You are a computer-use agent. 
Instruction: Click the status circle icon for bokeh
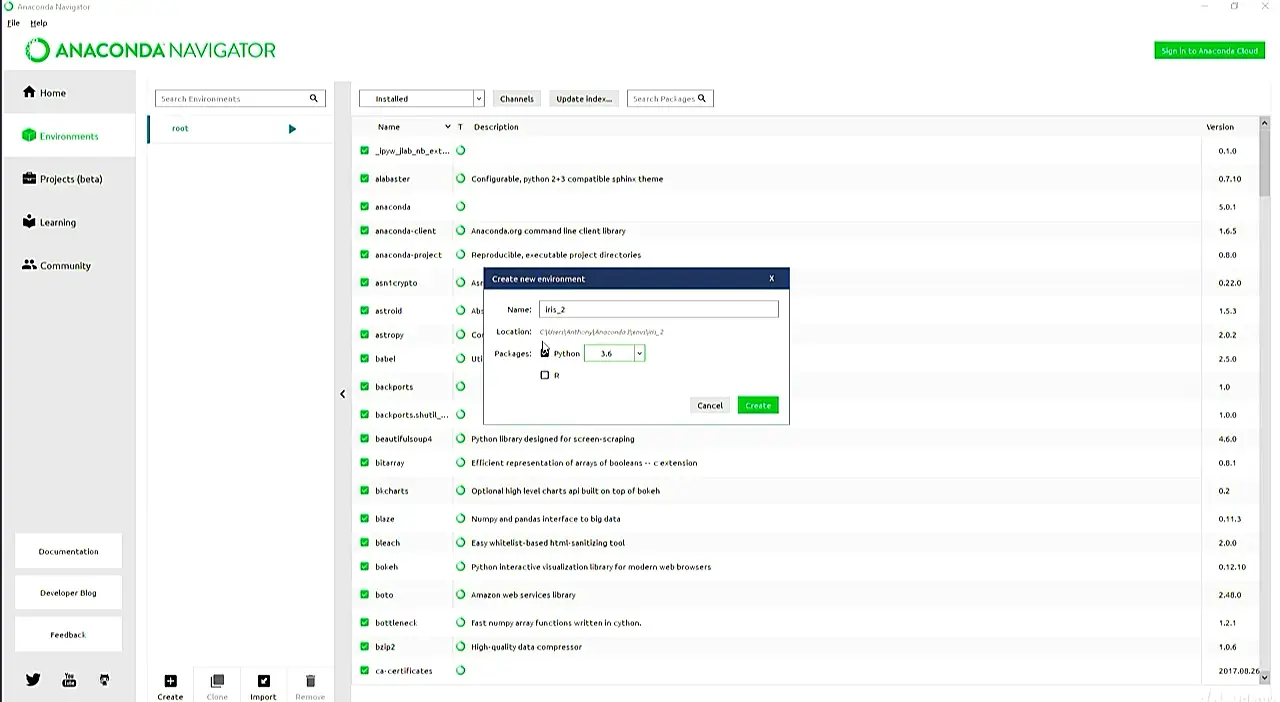461,567
